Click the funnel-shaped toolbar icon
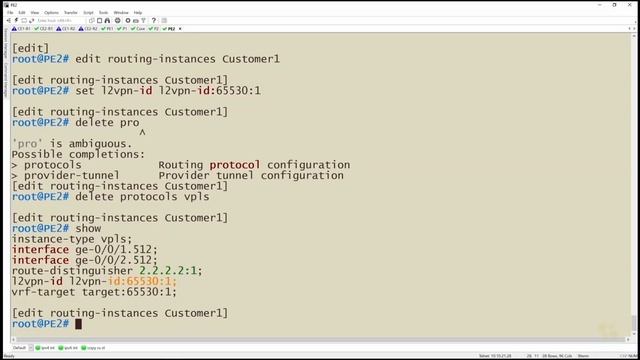Viewport: 640px width, 360px height. 144,20
